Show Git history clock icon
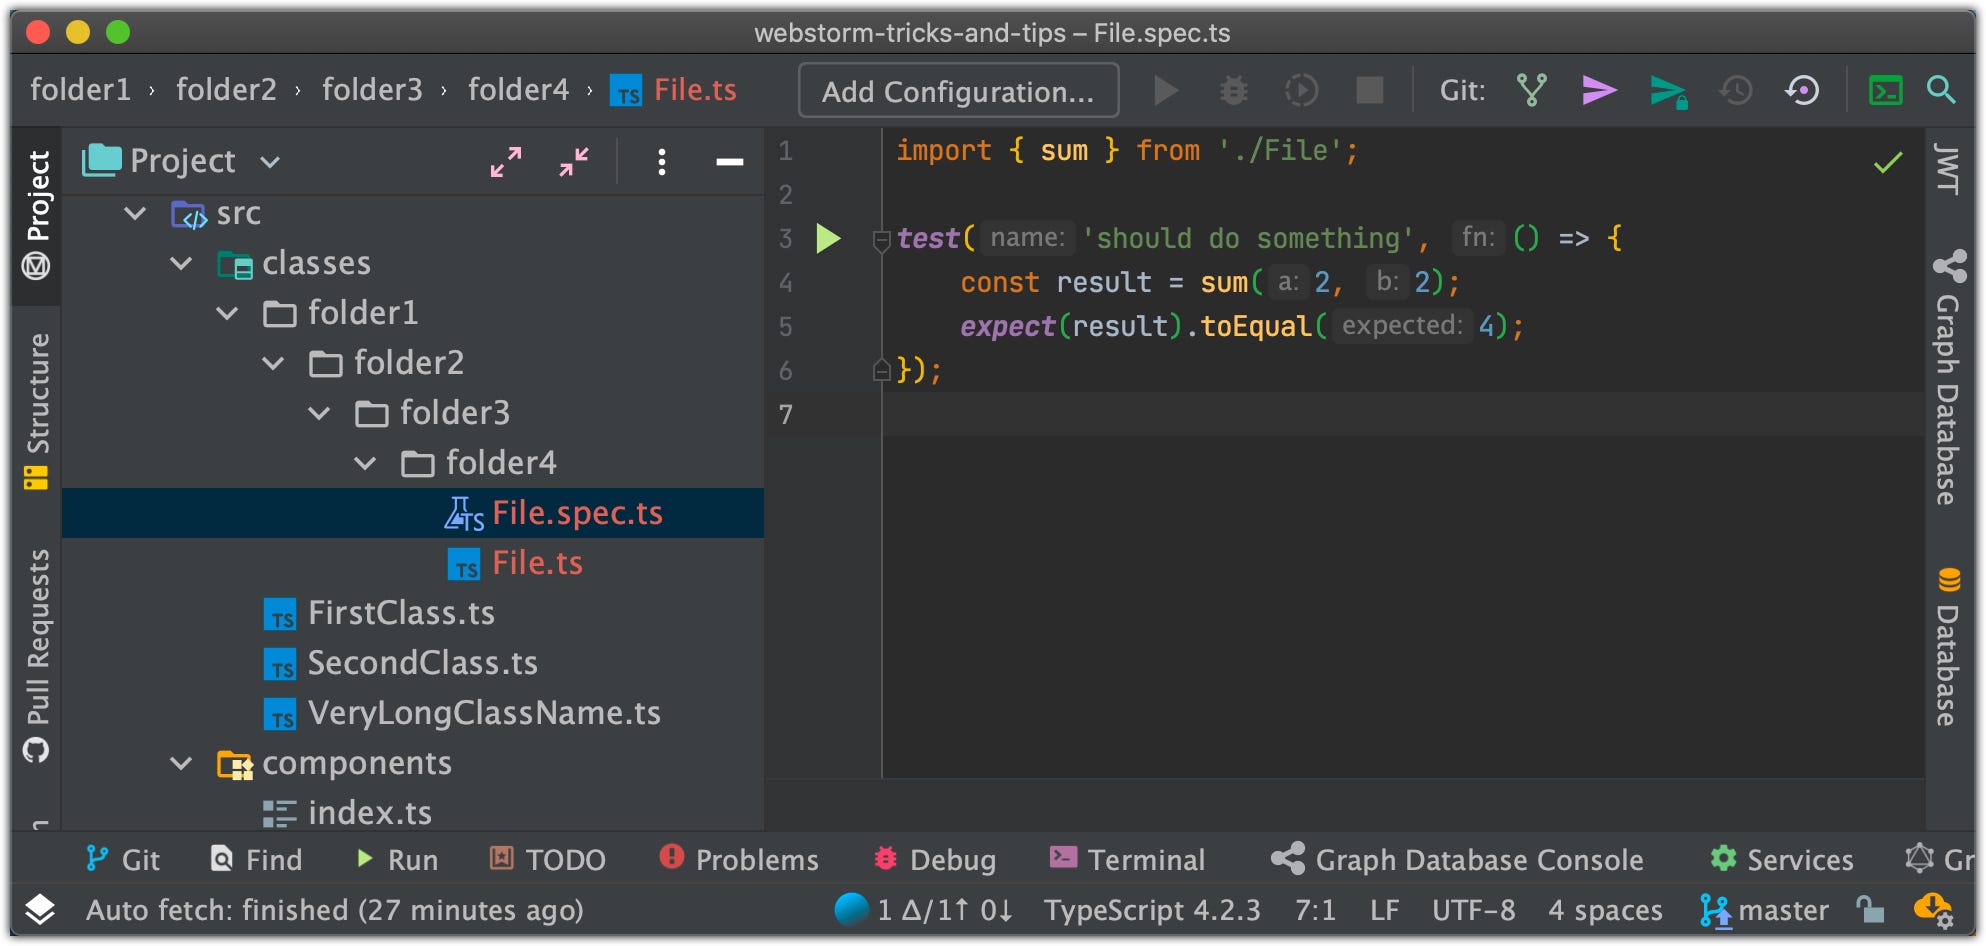Viewport: 1986px width, 946px height. (1736, 91)
